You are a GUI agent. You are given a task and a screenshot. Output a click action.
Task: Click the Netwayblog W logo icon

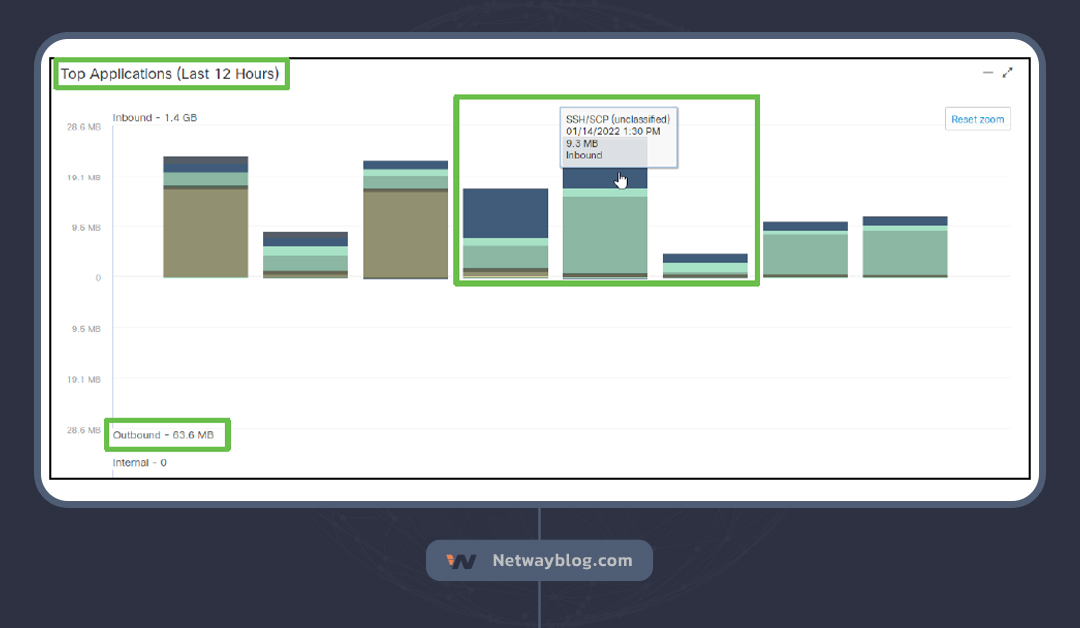pyautogui.click(x=461, y=561)
